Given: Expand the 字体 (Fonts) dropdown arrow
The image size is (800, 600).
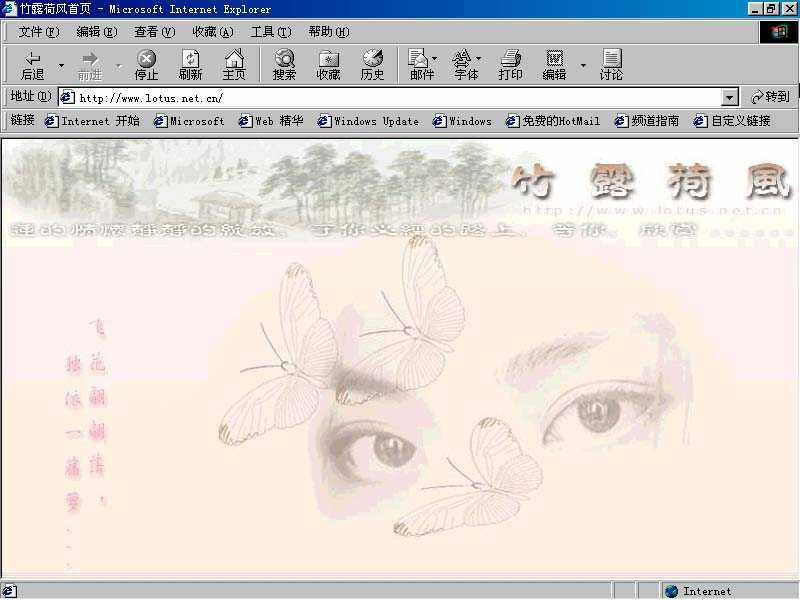Looking at the screenshot, I should [479, 57].
